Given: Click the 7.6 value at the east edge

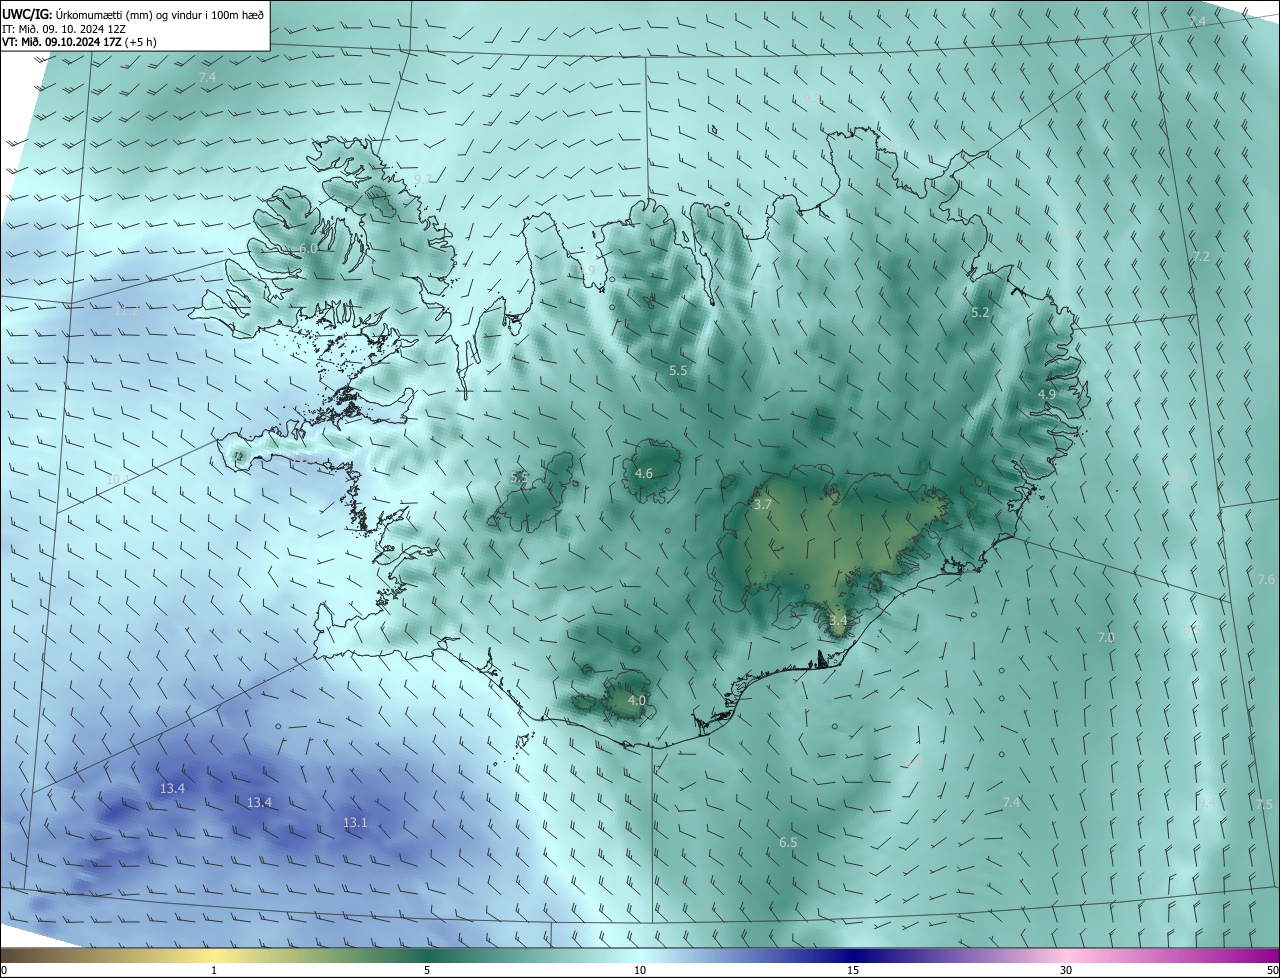Looking at the screenshot, I should pos(1266,580).
